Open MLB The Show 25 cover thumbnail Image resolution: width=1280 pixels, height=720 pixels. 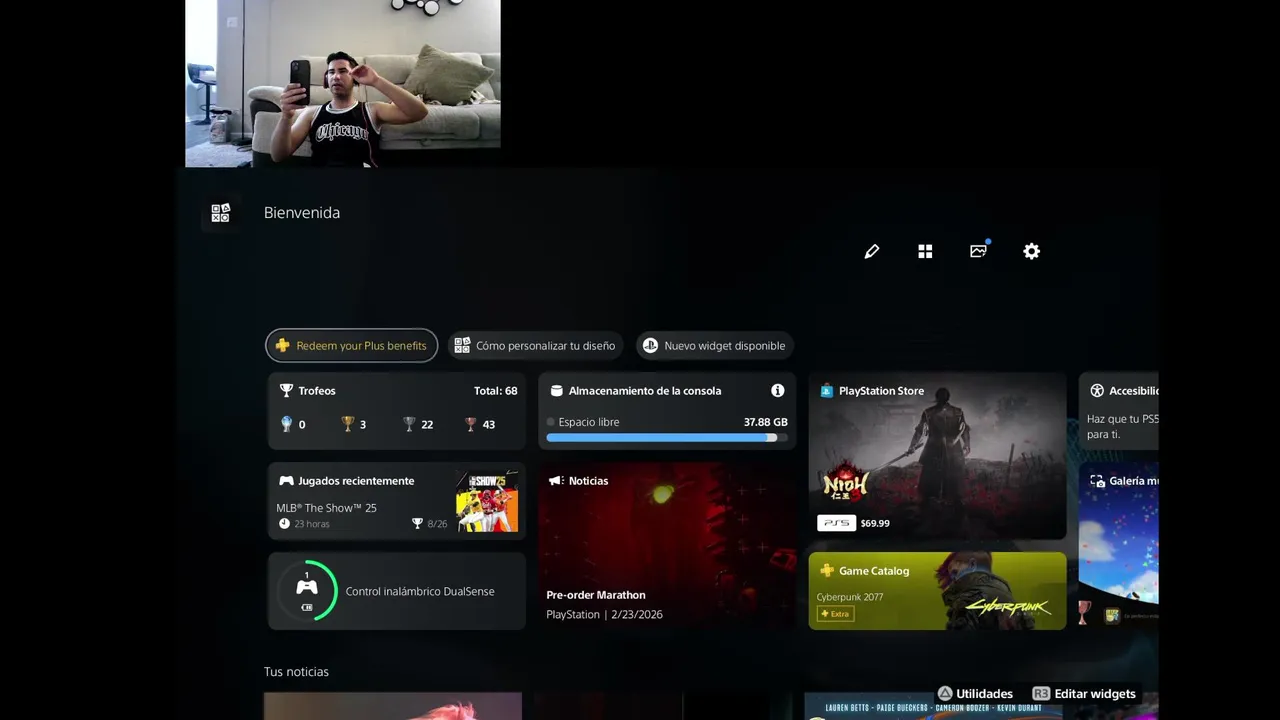pyautogui.click(x=487, y=501)
